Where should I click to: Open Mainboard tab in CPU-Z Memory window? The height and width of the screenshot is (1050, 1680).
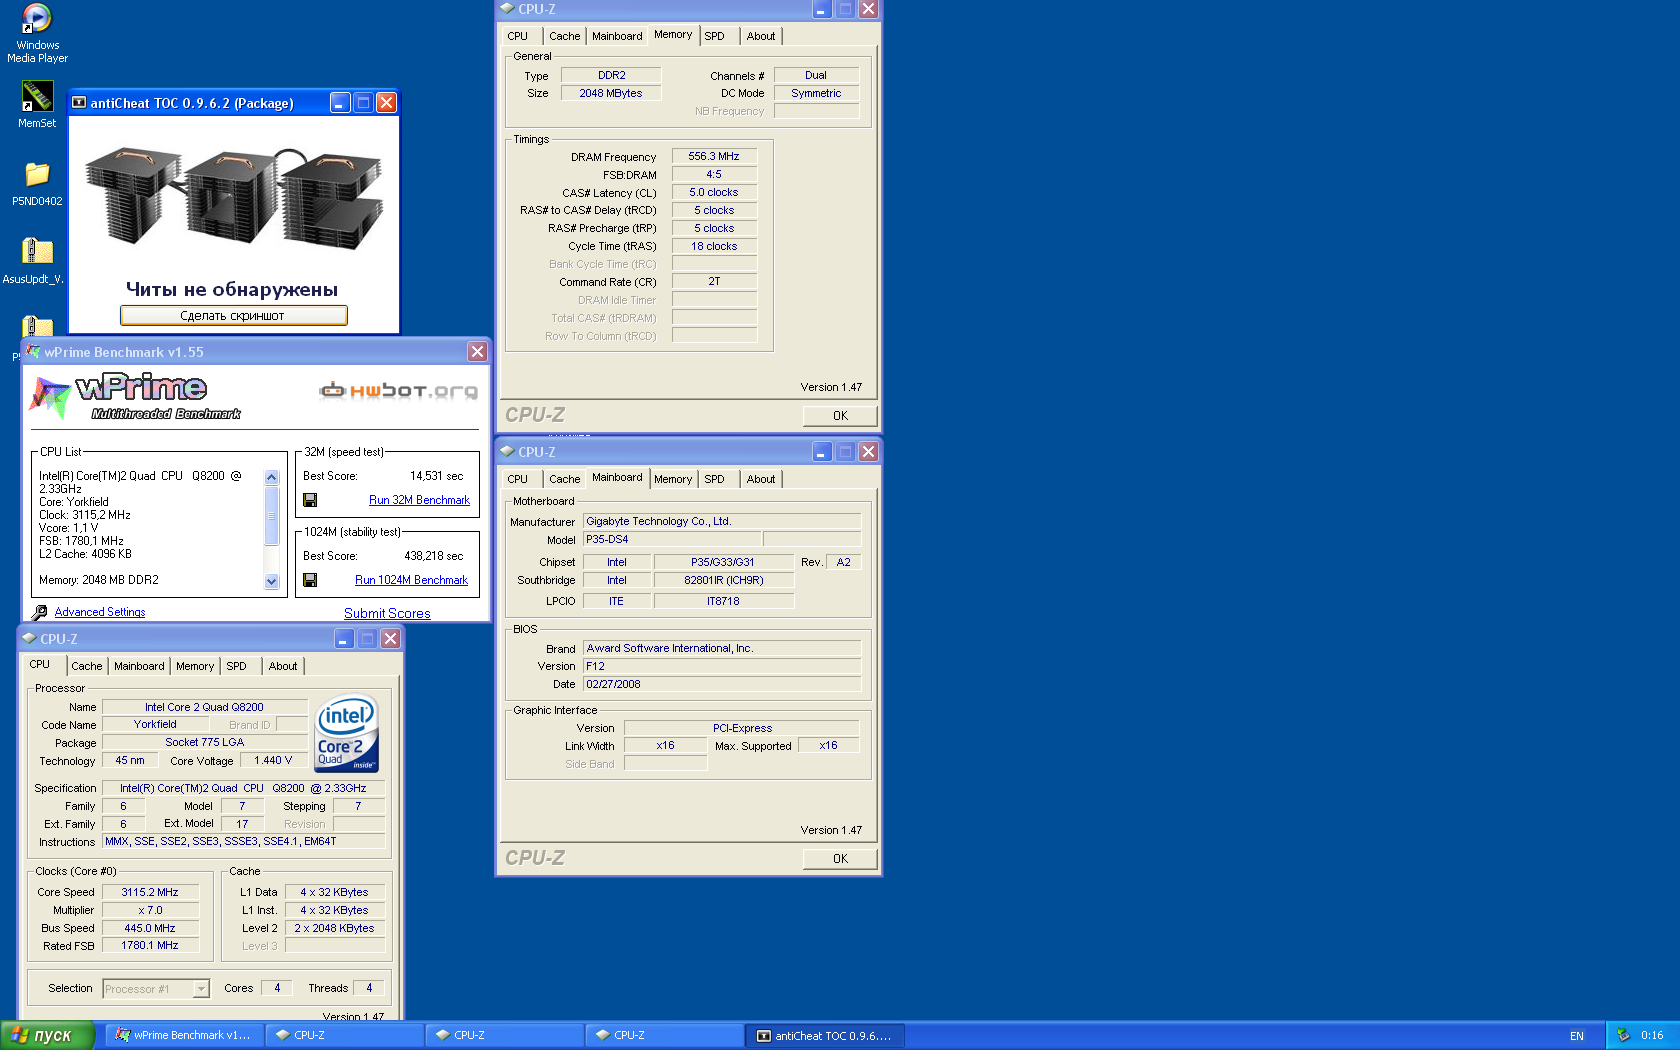pos(617,36)
